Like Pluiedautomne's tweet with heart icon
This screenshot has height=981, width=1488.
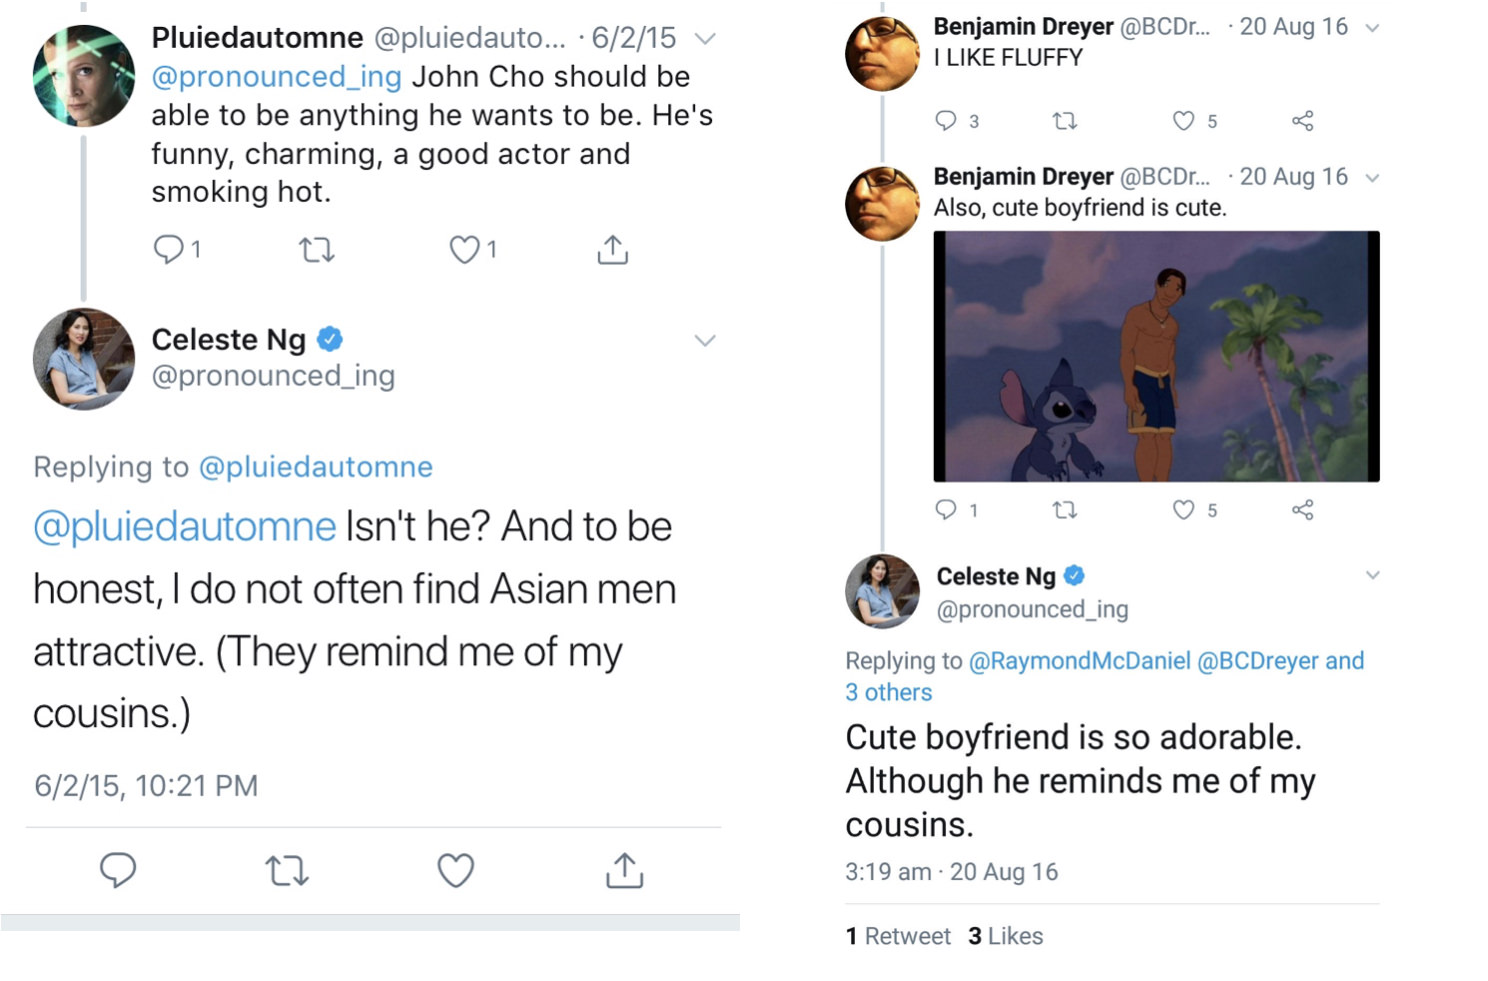tap(464, 249)
